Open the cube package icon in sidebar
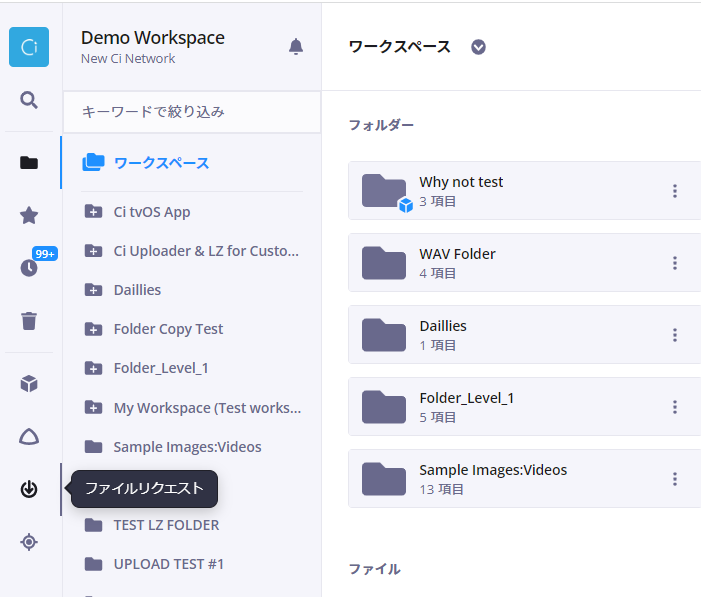 [x=29, y=384]
